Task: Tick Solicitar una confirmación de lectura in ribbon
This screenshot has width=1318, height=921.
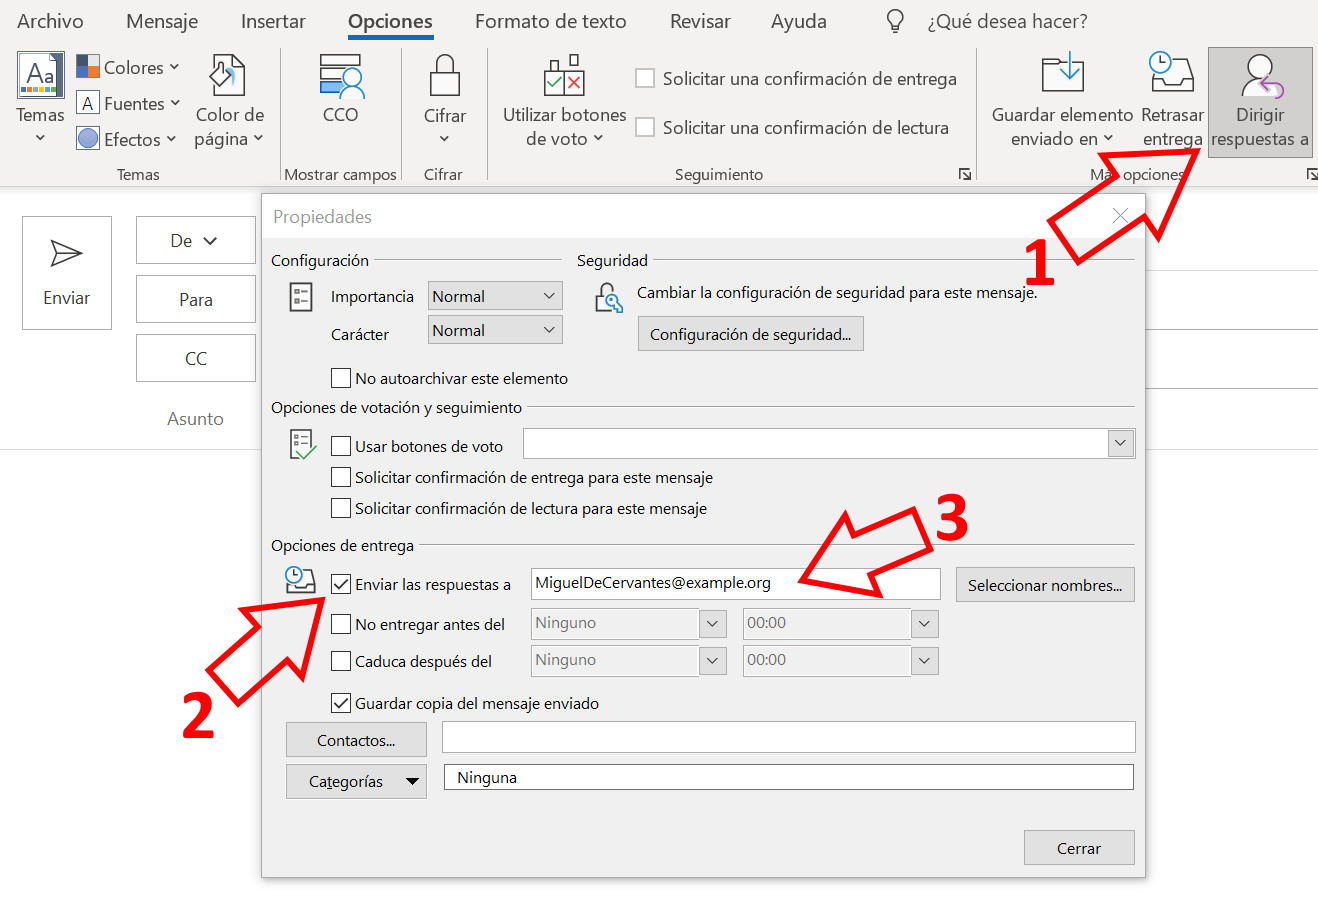Action: [646, 128]
